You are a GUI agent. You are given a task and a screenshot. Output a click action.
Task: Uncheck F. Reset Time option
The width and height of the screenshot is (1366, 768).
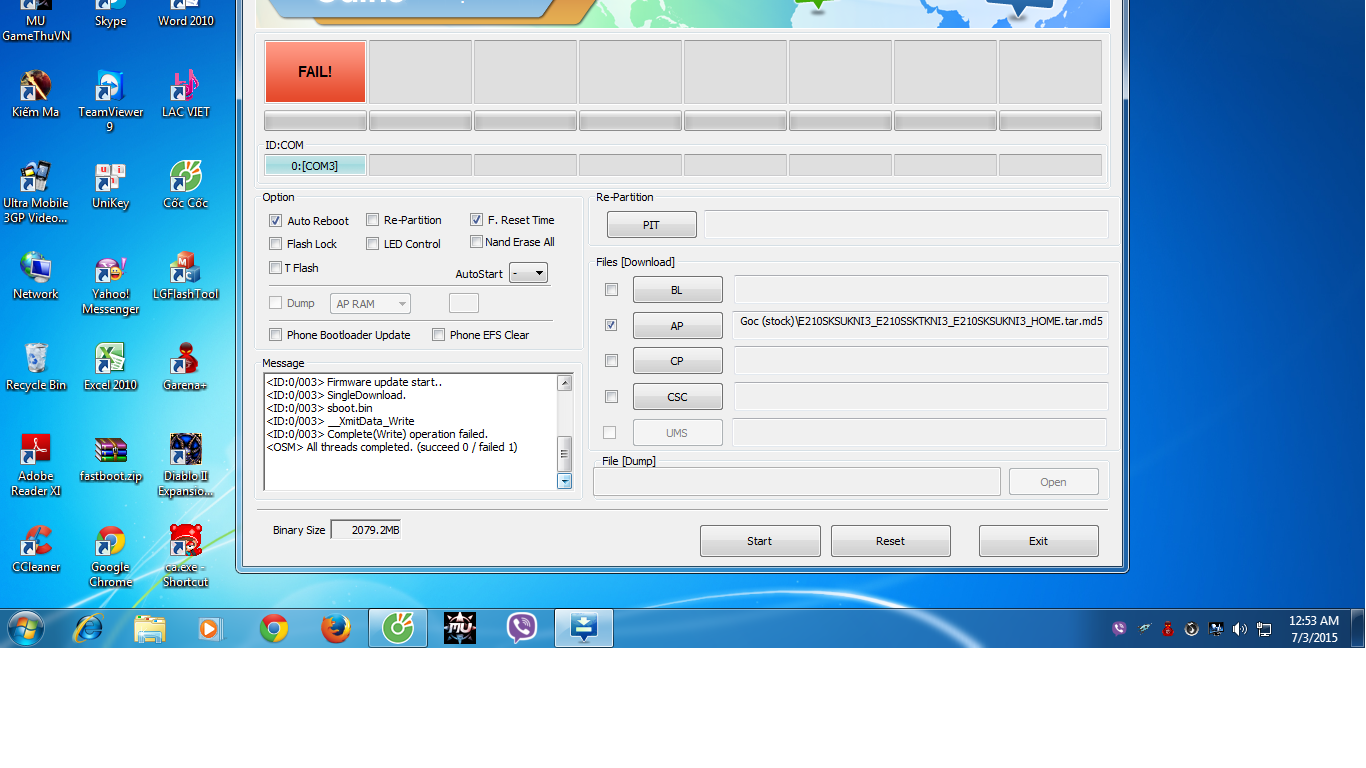coord(476,220)
